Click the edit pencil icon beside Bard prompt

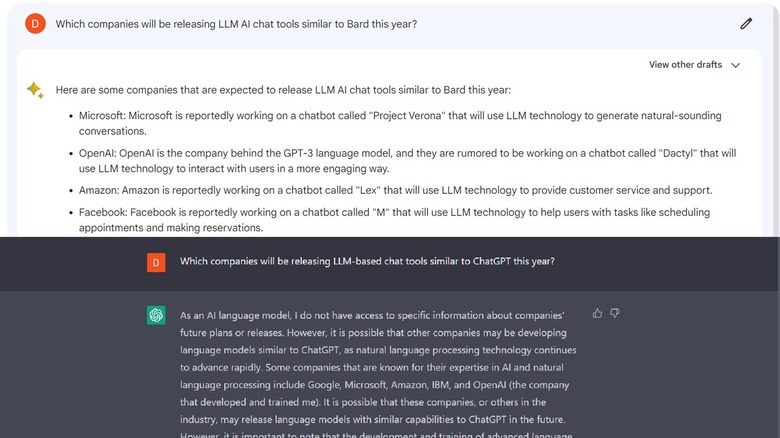pyautogui.click(x=746, y=24)
